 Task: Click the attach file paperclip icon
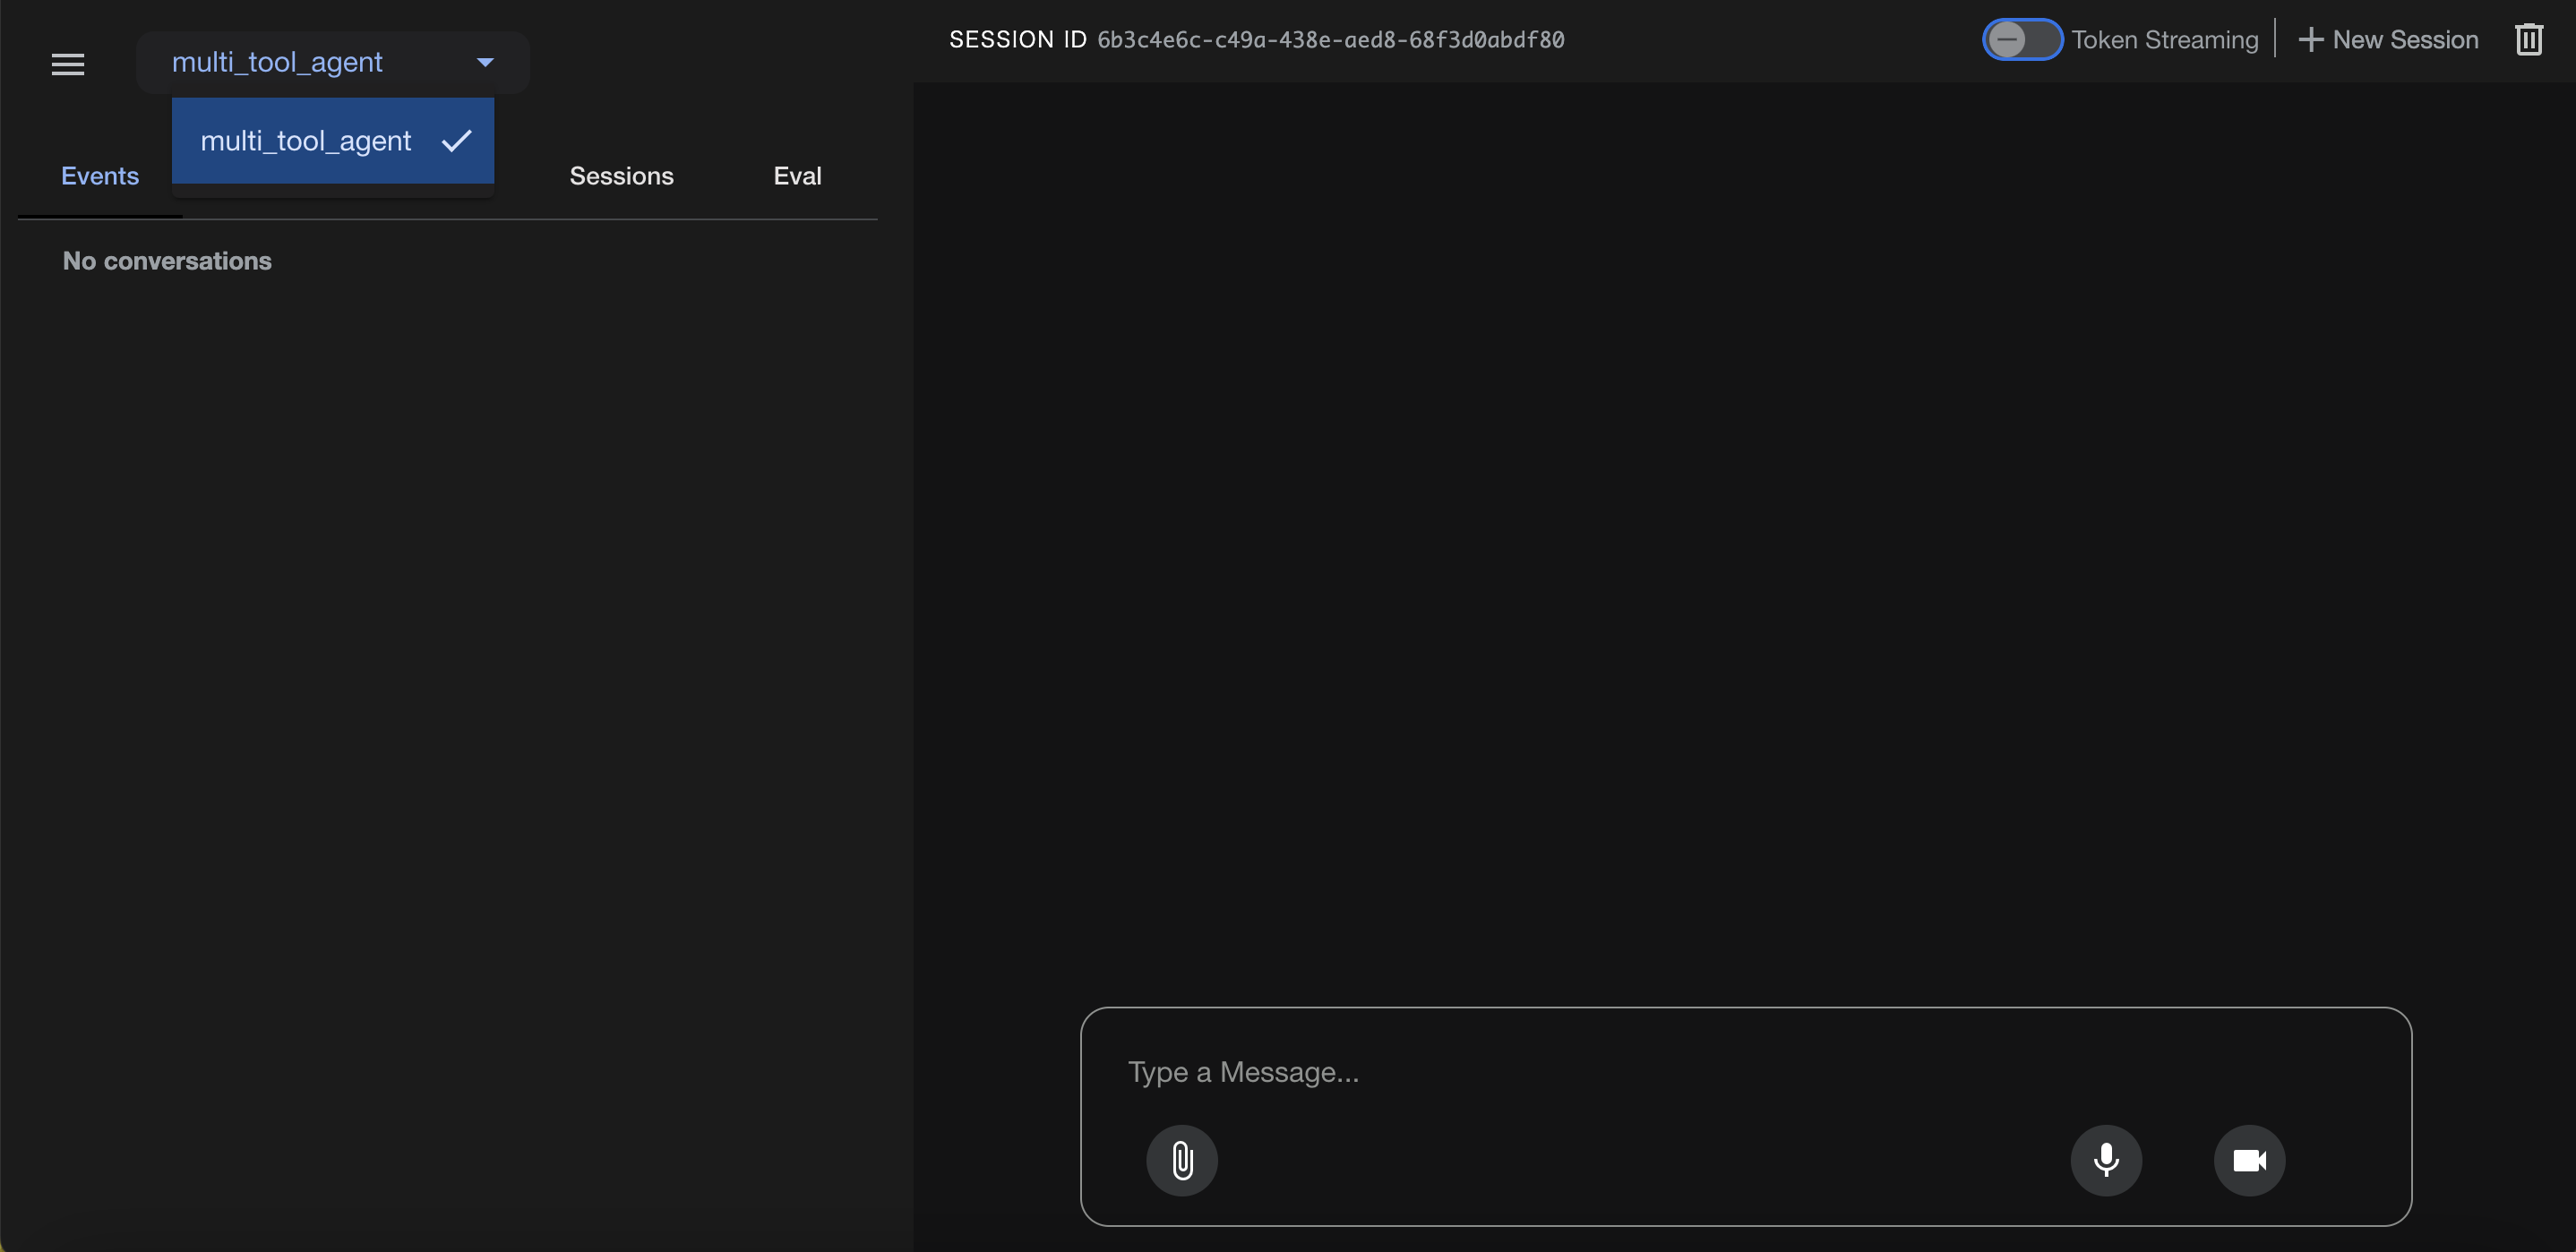(1182, 1160)
